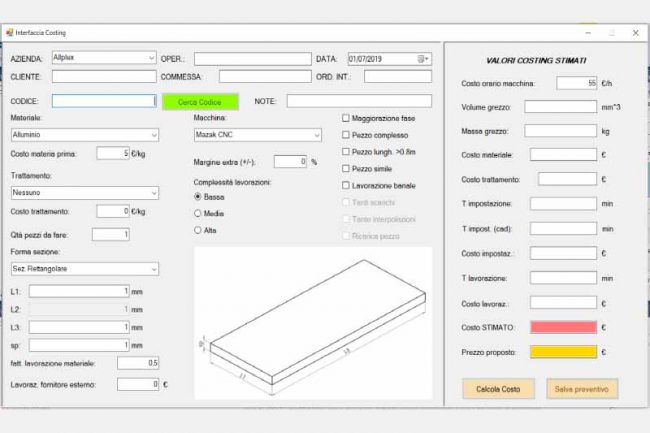Focus the CLIENTE input field

click(x=104, y=77)
